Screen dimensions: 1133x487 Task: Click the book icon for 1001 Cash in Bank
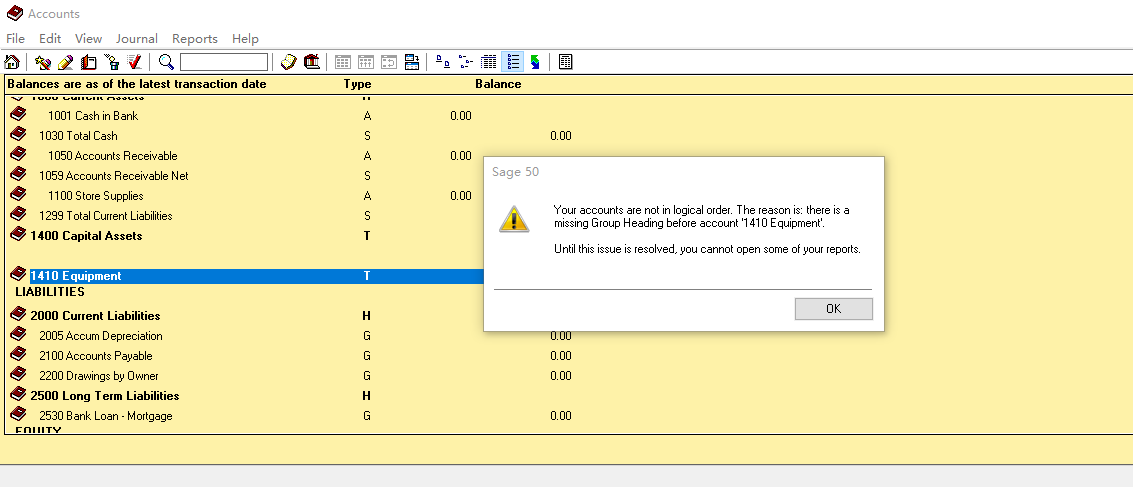18,114
